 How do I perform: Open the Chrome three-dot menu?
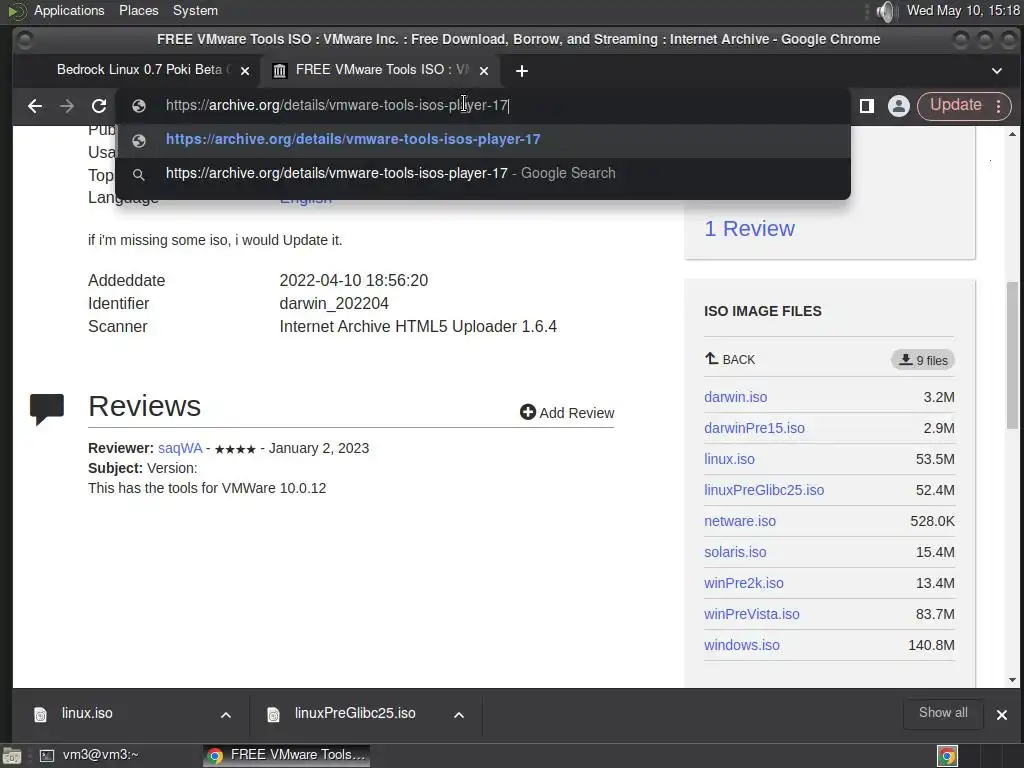click(999, 106)
